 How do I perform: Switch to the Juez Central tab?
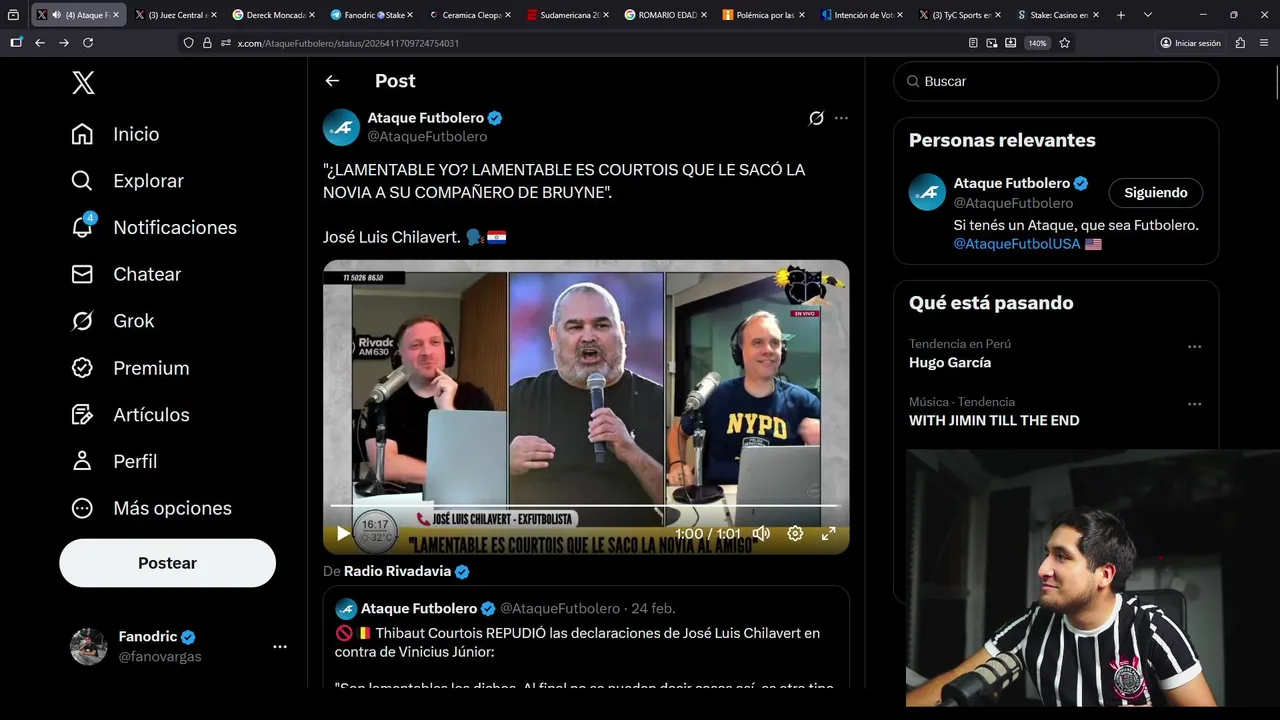click(174, 15)
